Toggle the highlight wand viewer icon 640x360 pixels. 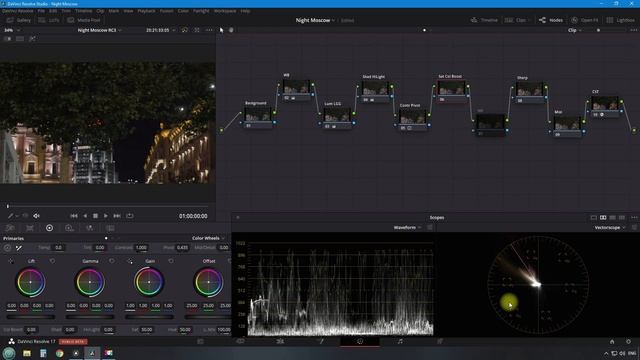32,39
